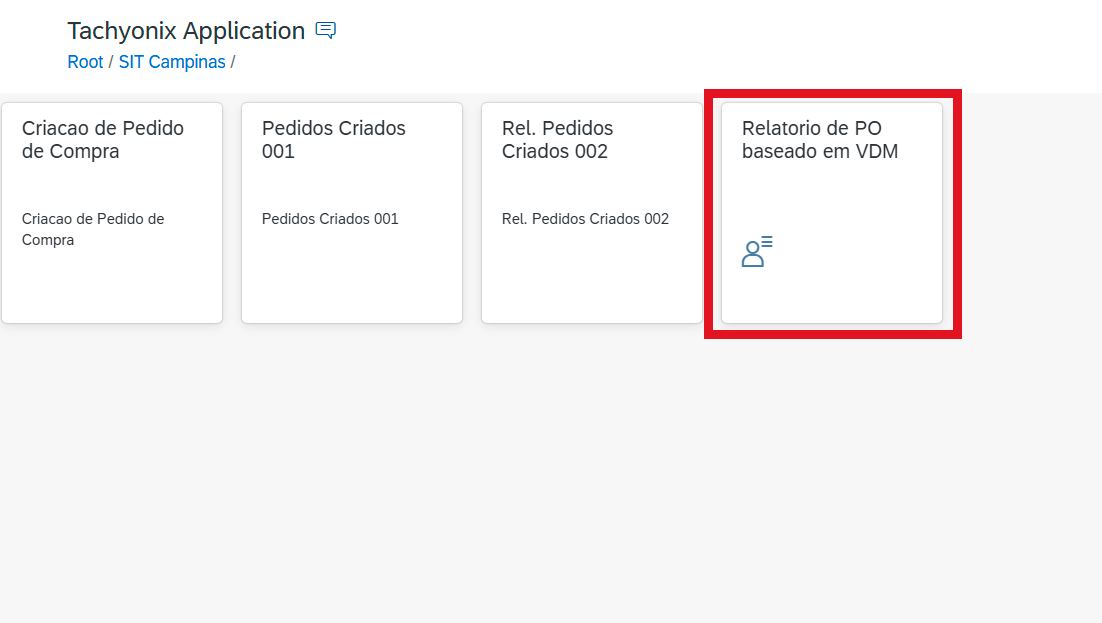Click the 'Criacao de Pedido de Compra' tile subtitle
This screenshot has width=1102, height=623.
point(93,229)
